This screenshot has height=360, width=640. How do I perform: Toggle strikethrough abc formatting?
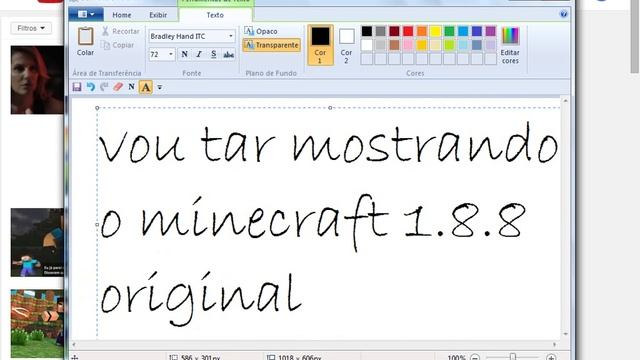(x=229, y=54)
